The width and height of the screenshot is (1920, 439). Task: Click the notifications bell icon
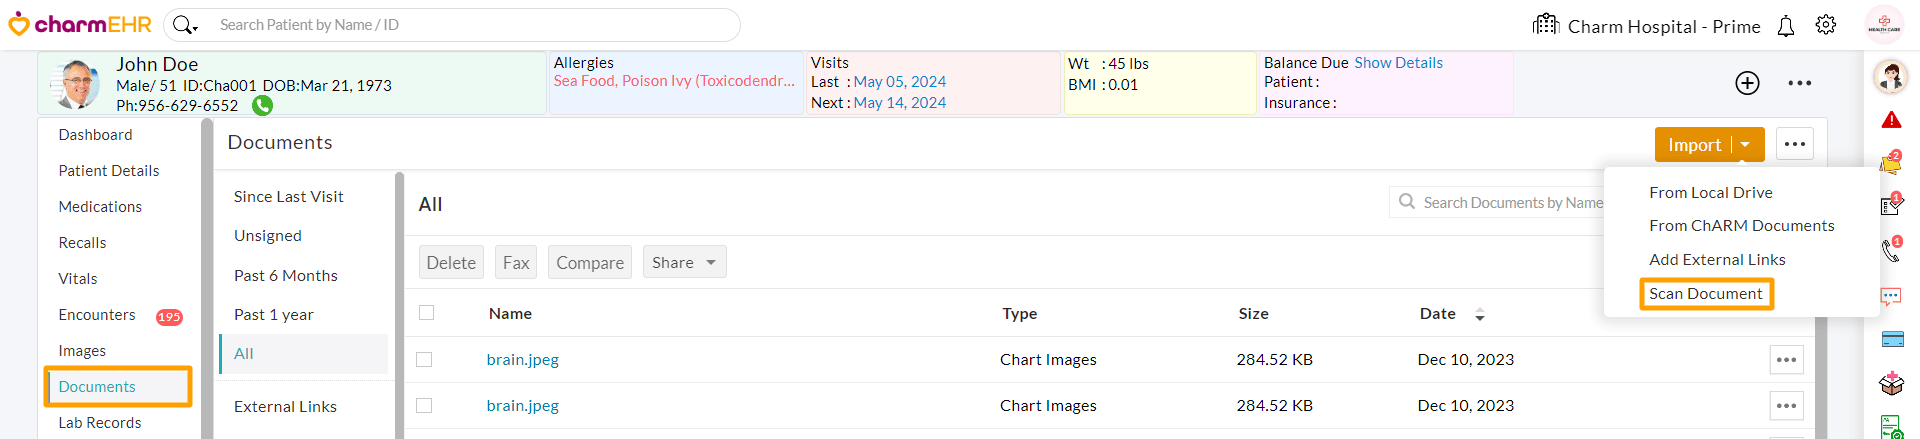coord(1786,27)
